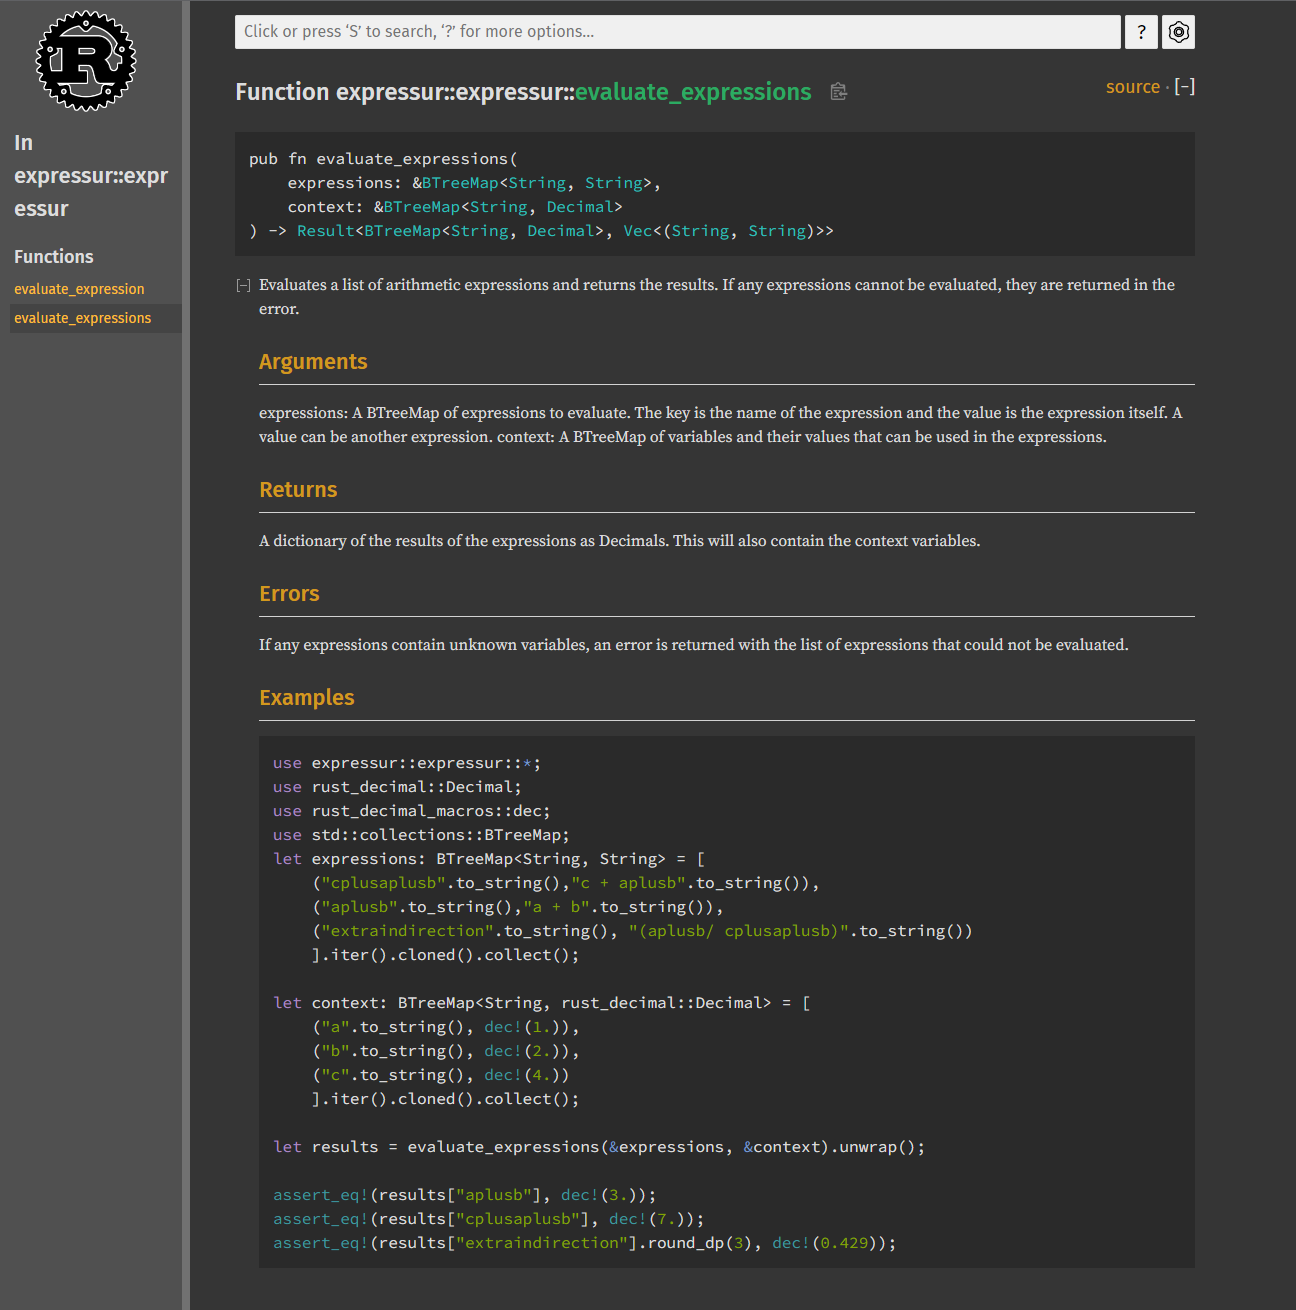Viewport: 1296px width, 1310px height.
Task: Open help using the ? icon
Action: click(x=1140, y=31)
